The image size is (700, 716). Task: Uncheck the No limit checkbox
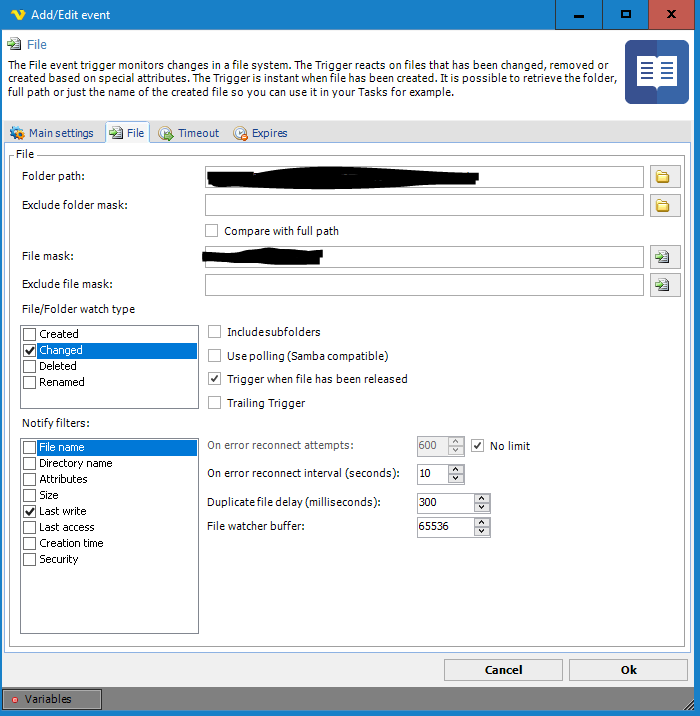point(478,445)
